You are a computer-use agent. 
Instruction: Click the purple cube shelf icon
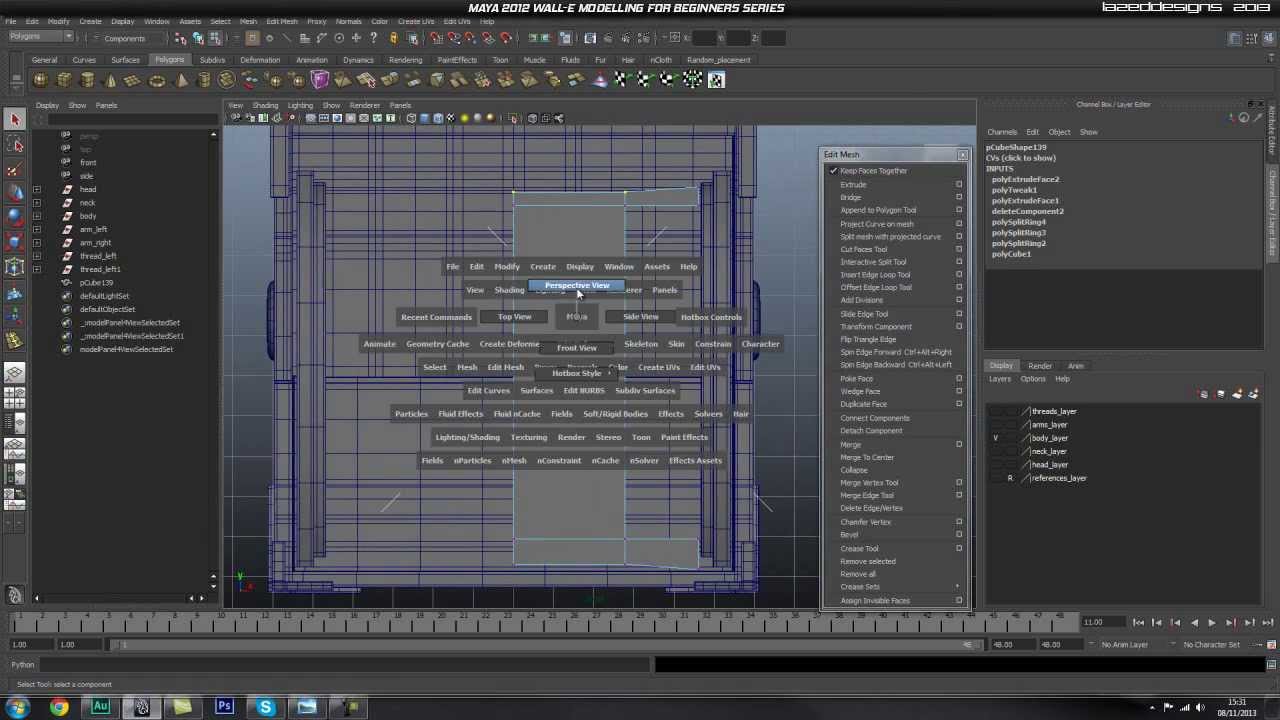pos(320,80)
